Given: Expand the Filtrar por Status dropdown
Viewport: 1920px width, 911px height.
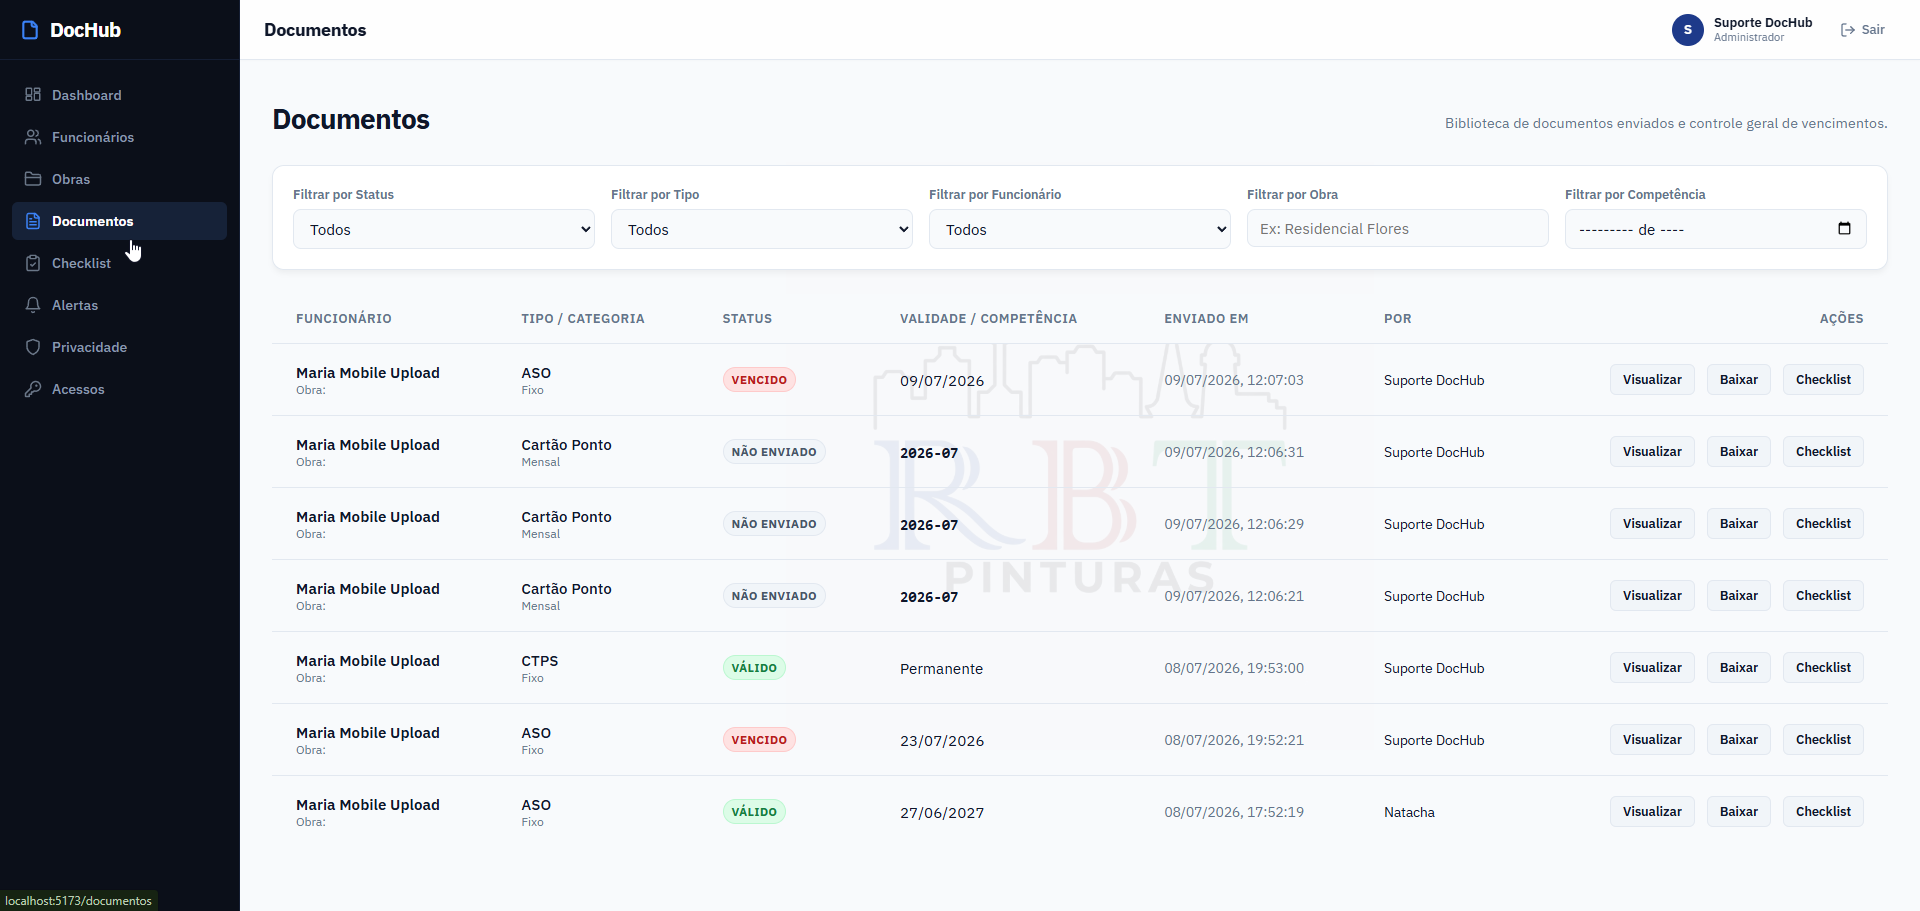Looking at the screenshot, I should 444,229.
